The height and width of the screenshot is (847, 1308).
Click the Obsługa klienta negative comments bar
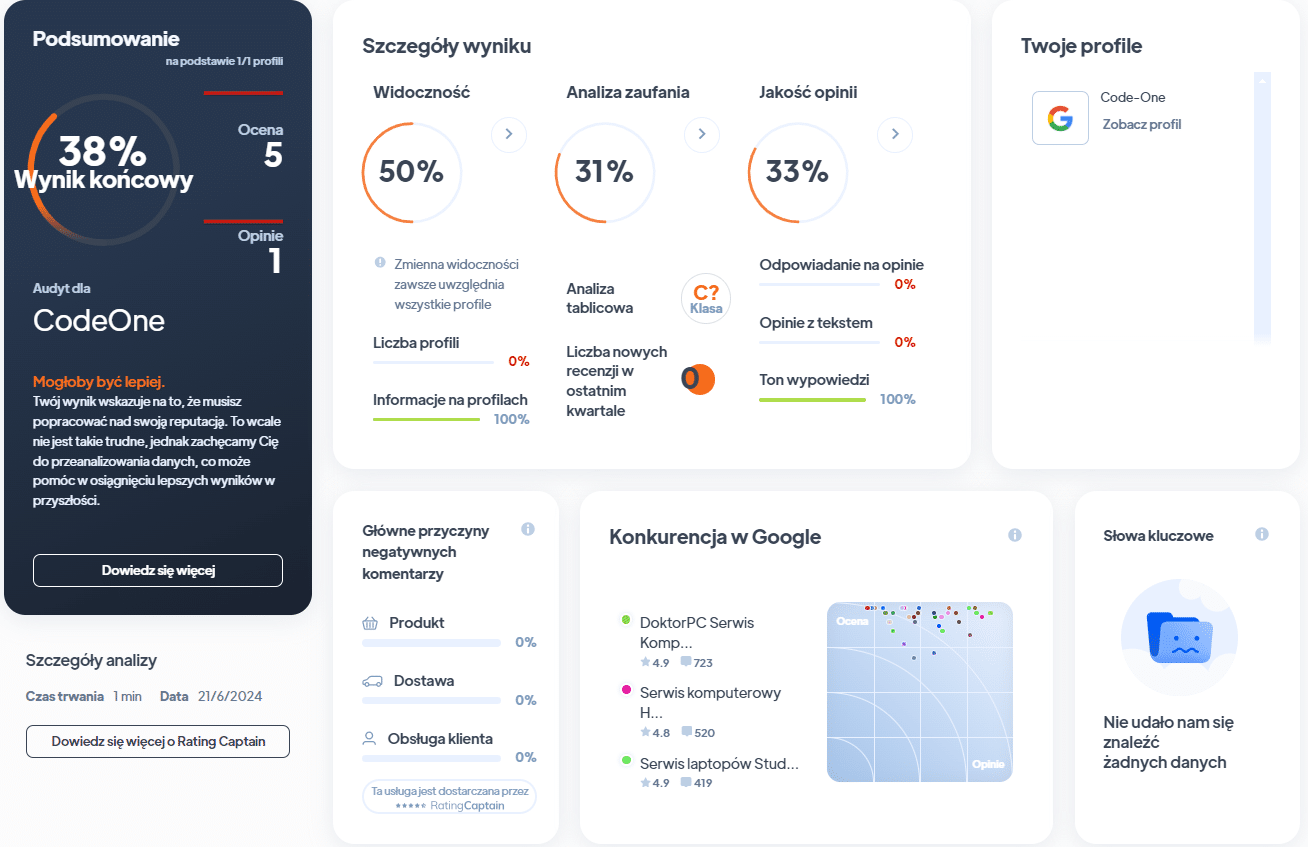431,757
